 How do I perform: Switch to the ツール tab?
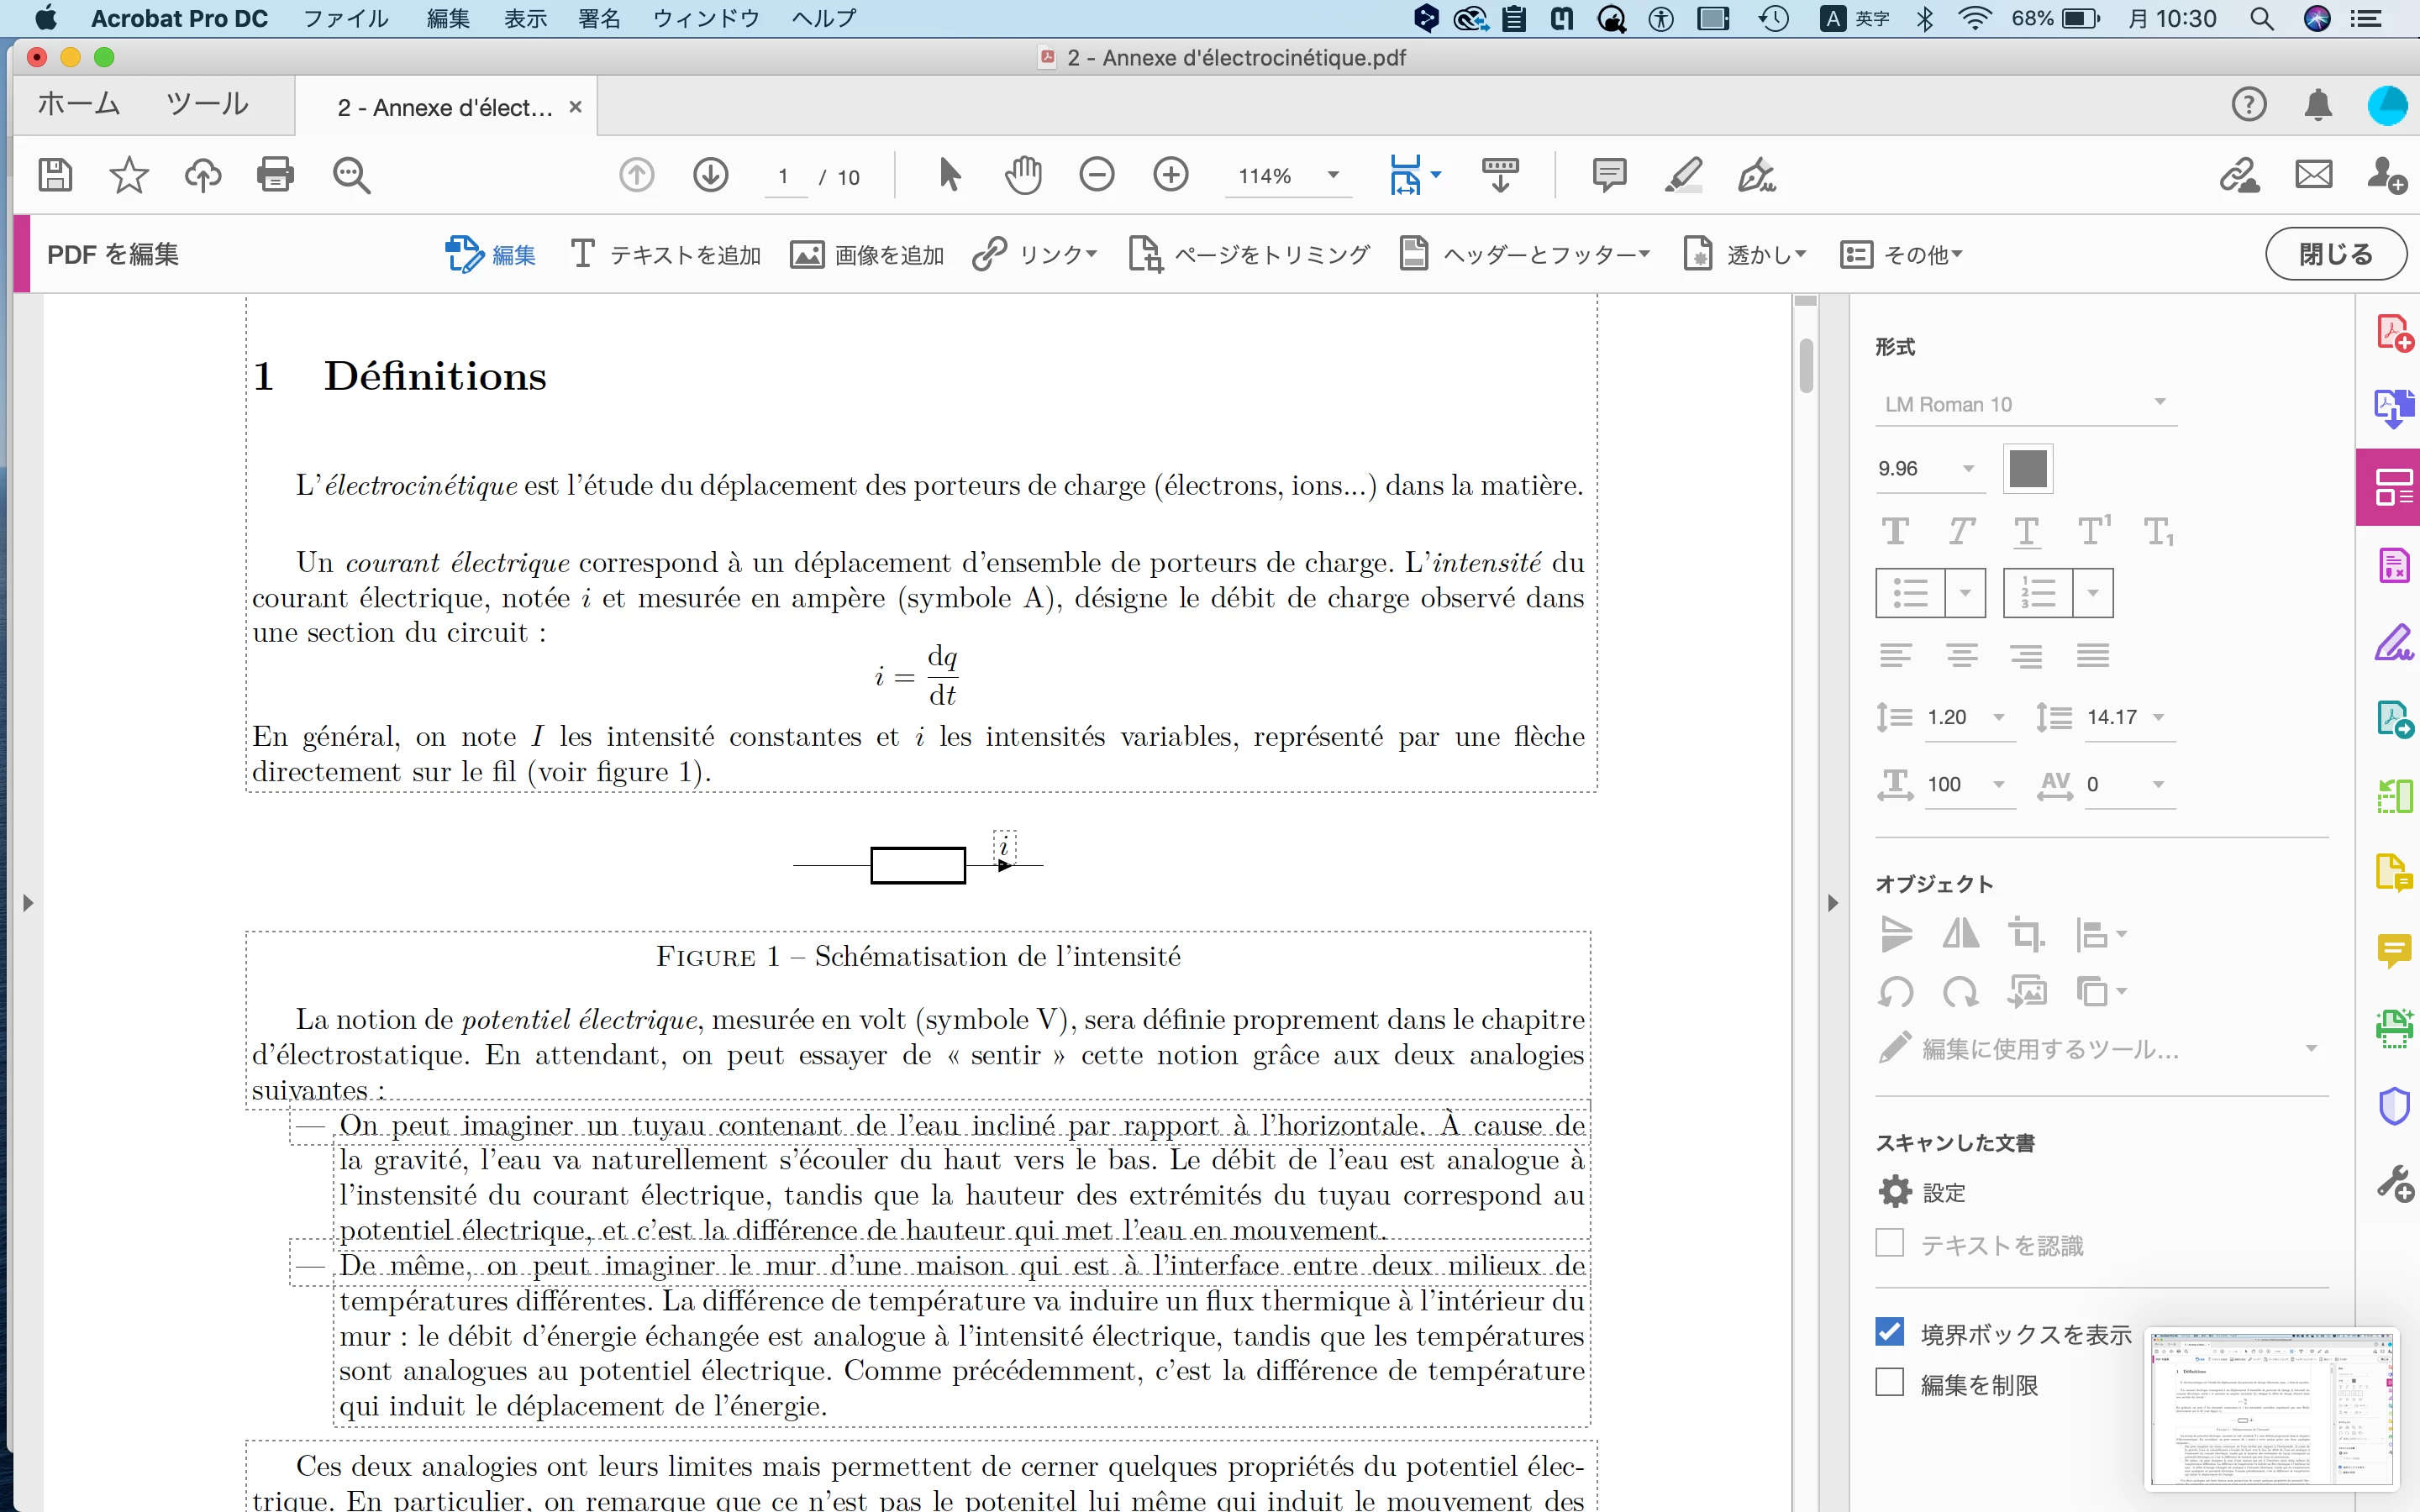pyautogui.click(x=207, y=104)
